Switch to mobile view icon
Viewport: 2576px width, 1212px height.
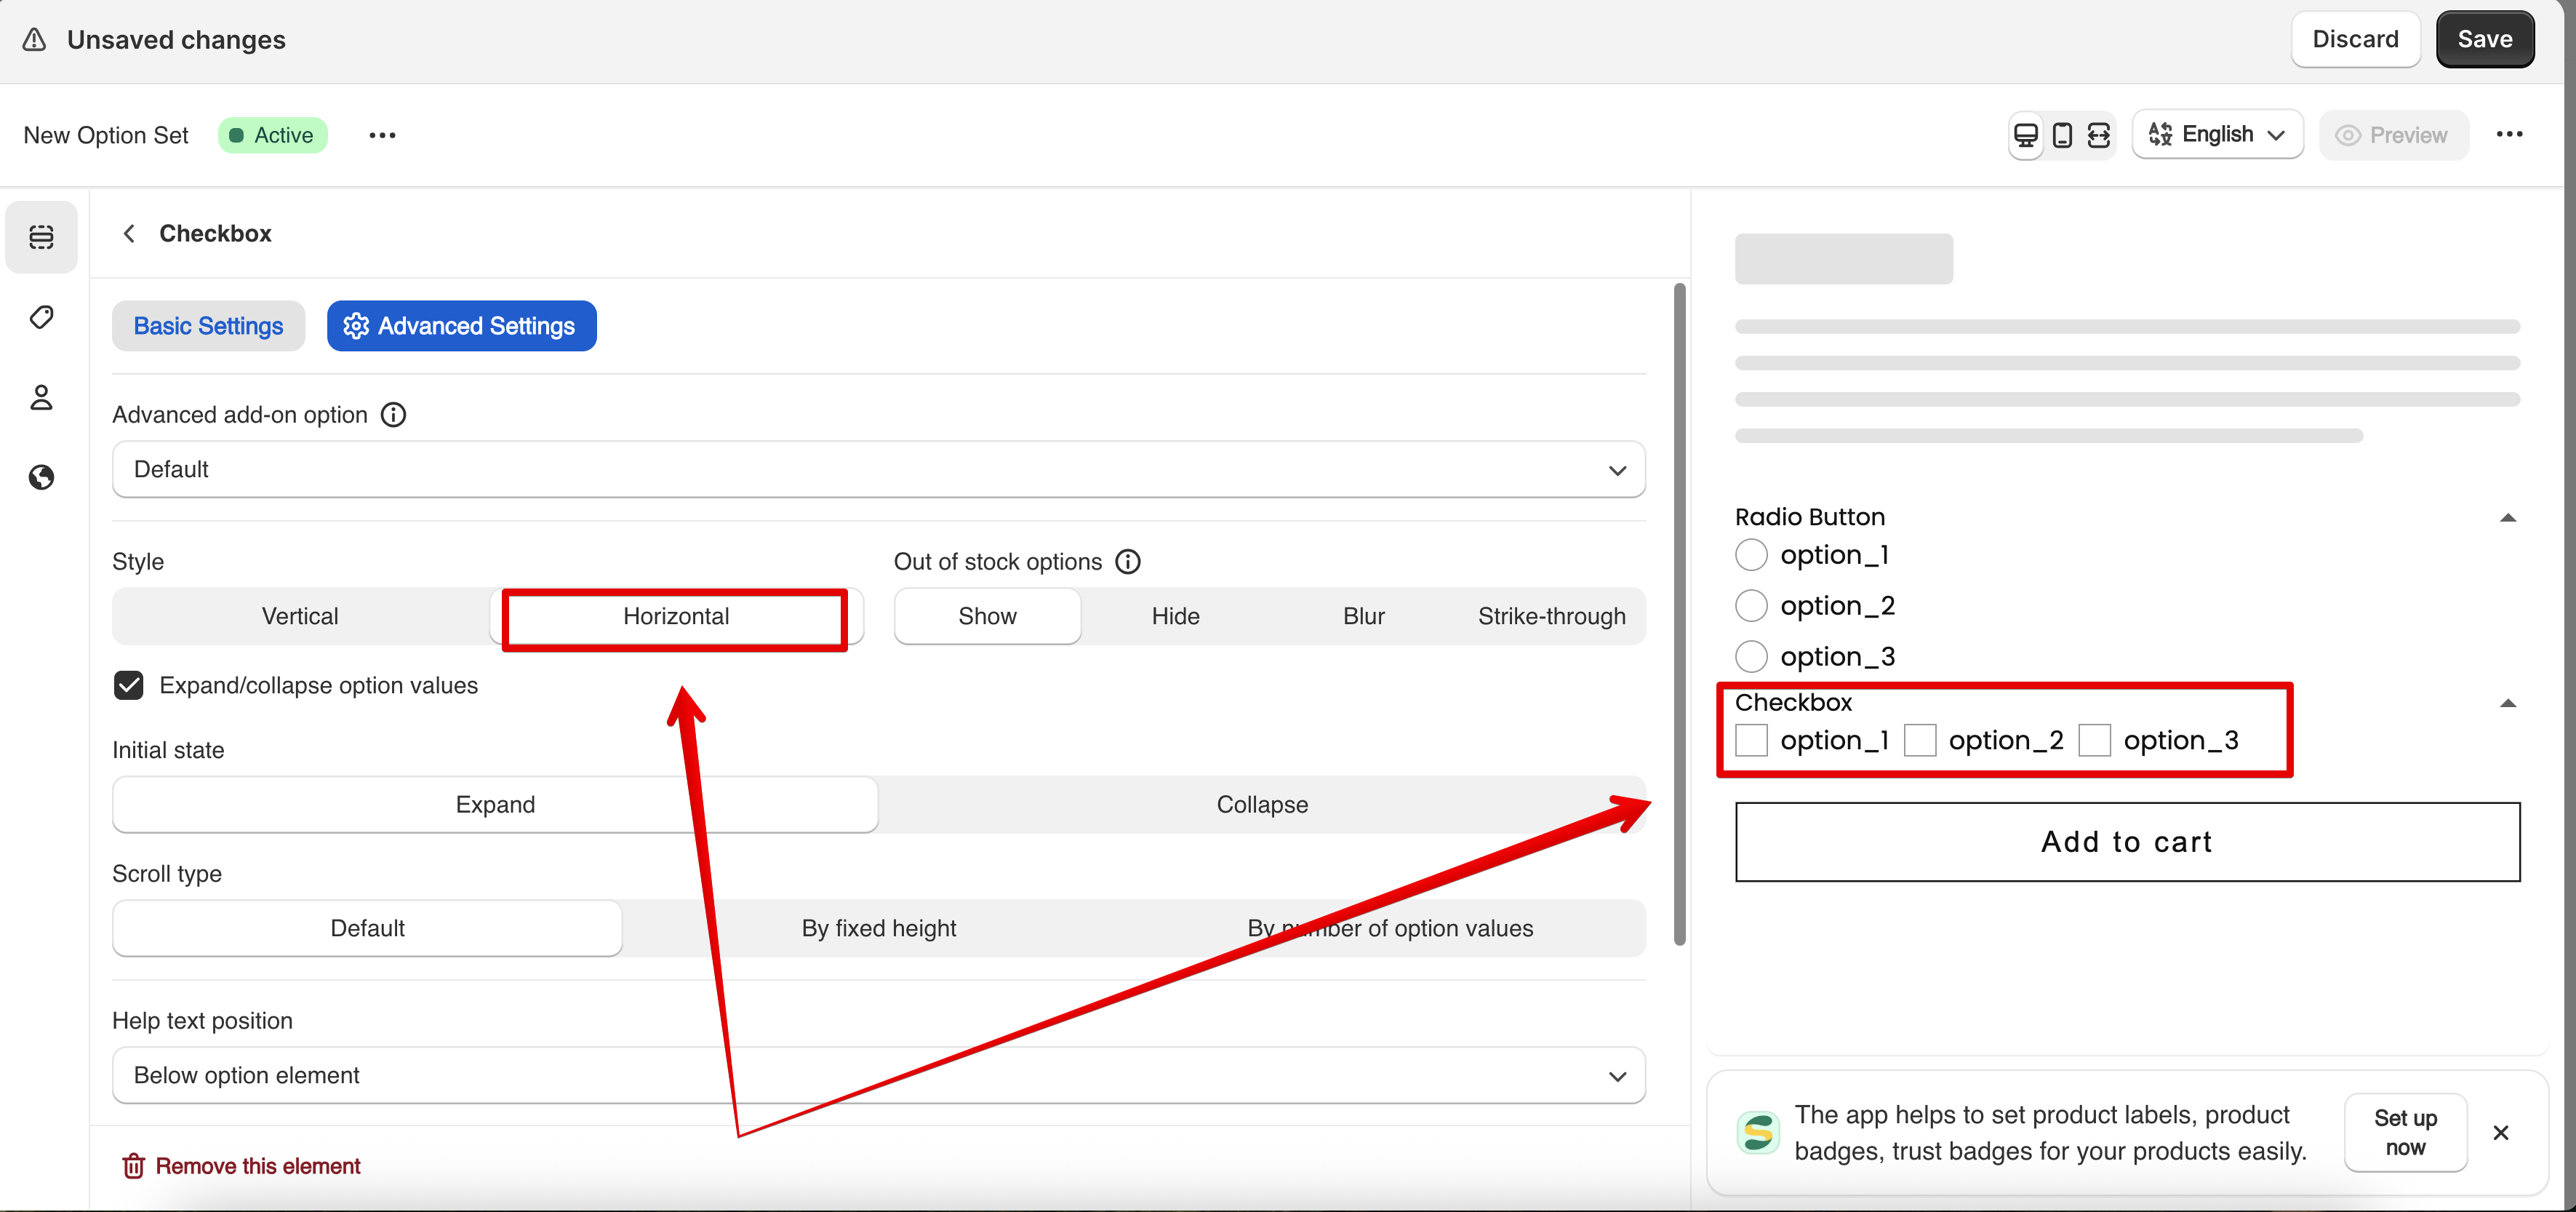tap(2062, 135)
